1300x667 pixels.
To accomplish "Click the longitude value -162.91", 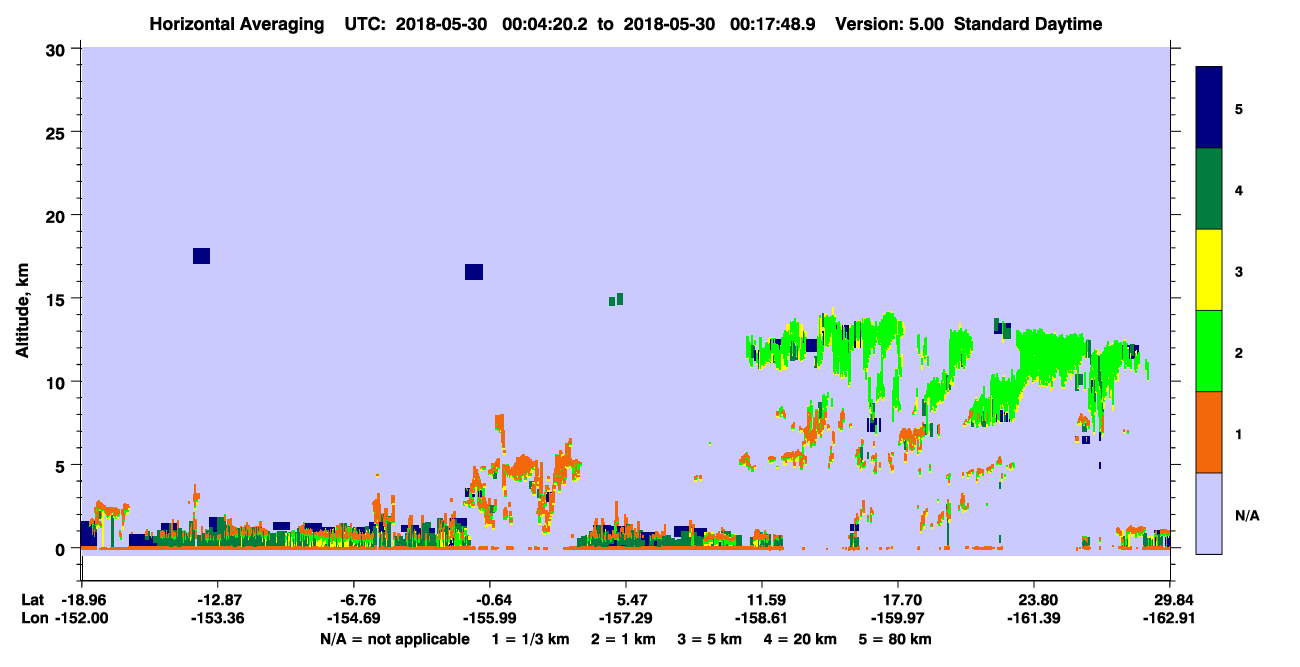I will click(1171, 618).
